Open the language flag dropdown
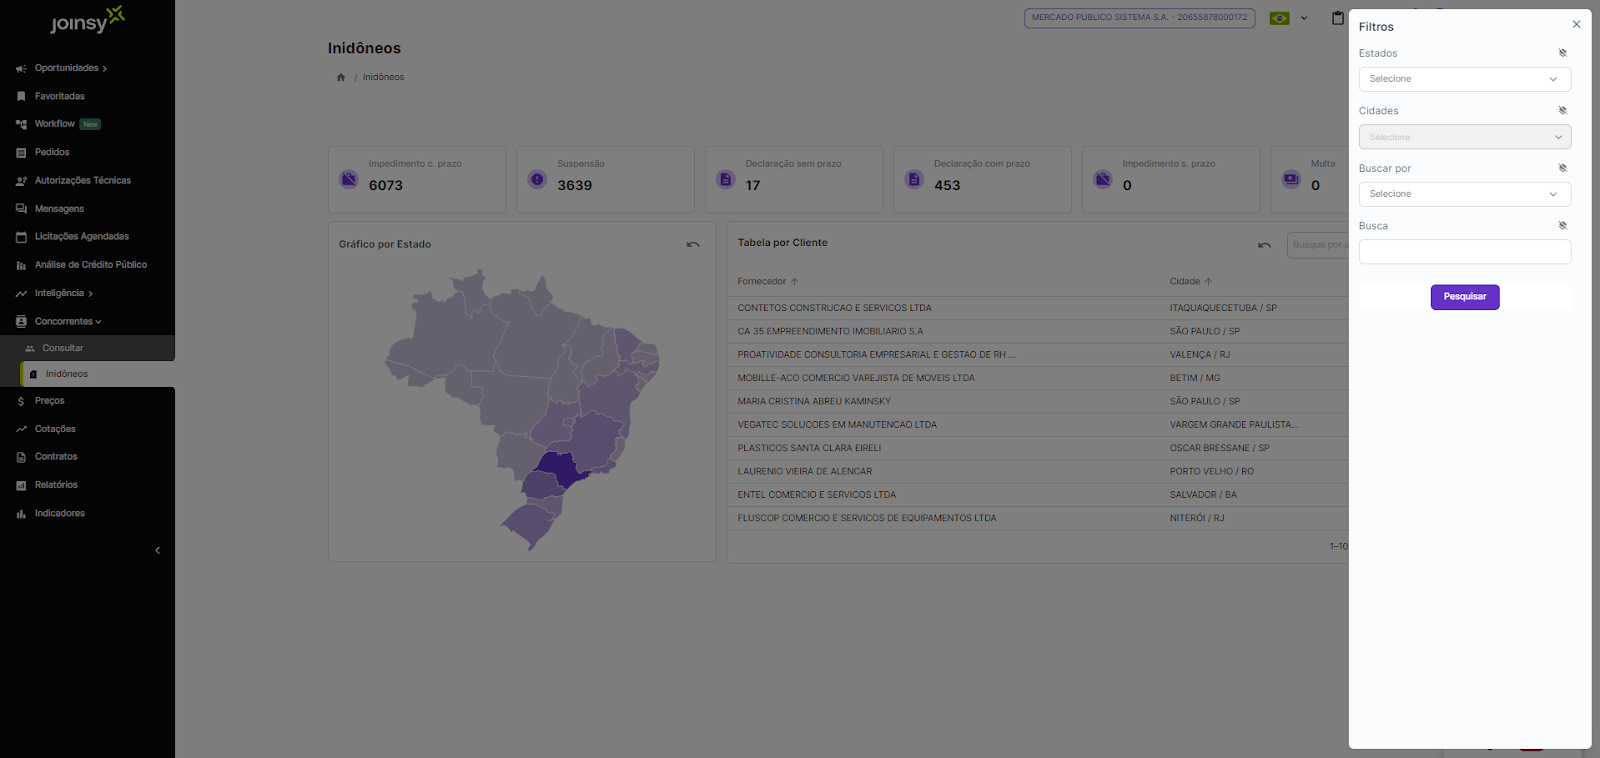This screenshot has width=1600, height=758. (x=1288, y=18)
